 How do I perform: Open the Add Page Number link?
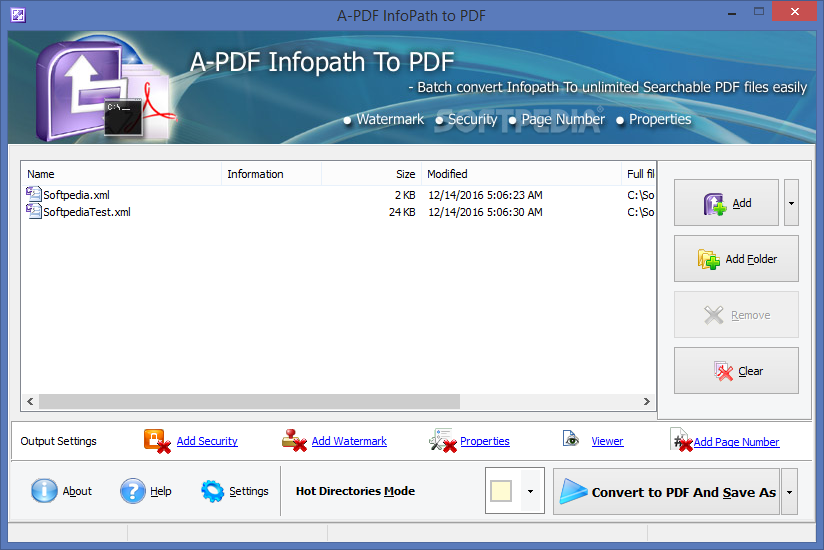(x=736, y=442)
